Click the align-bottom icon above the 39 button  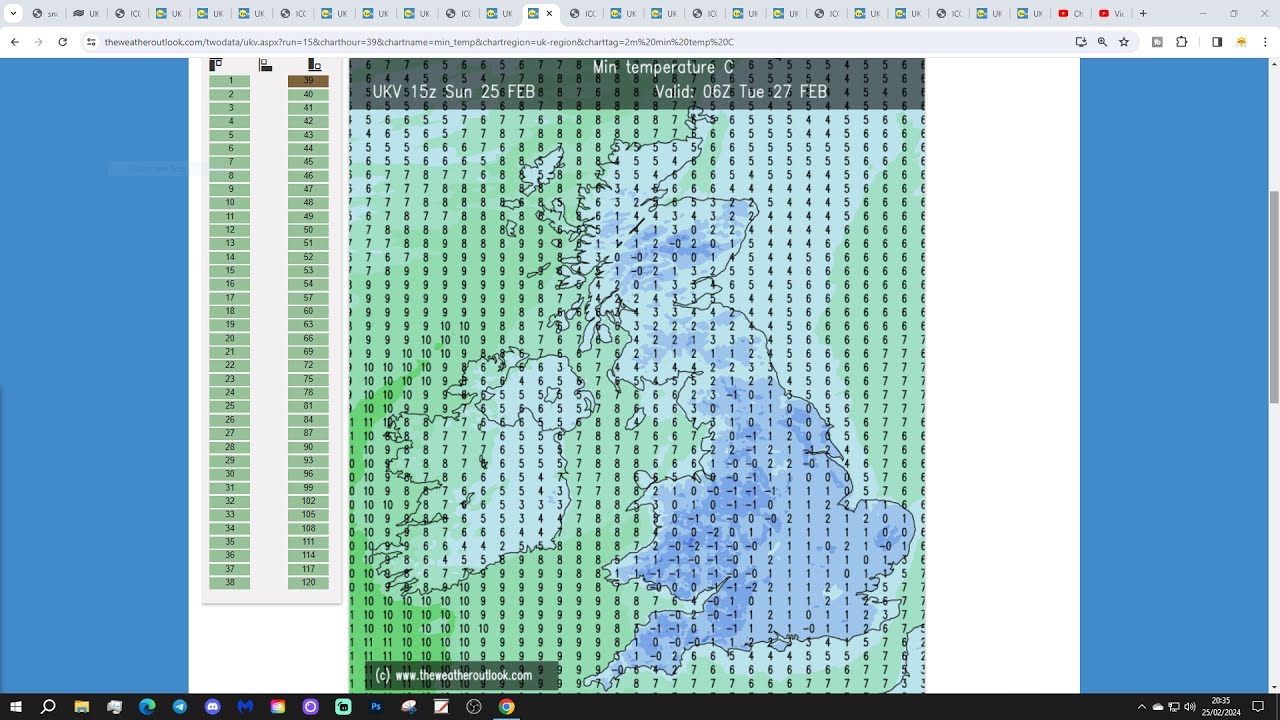tap(314, 65)
